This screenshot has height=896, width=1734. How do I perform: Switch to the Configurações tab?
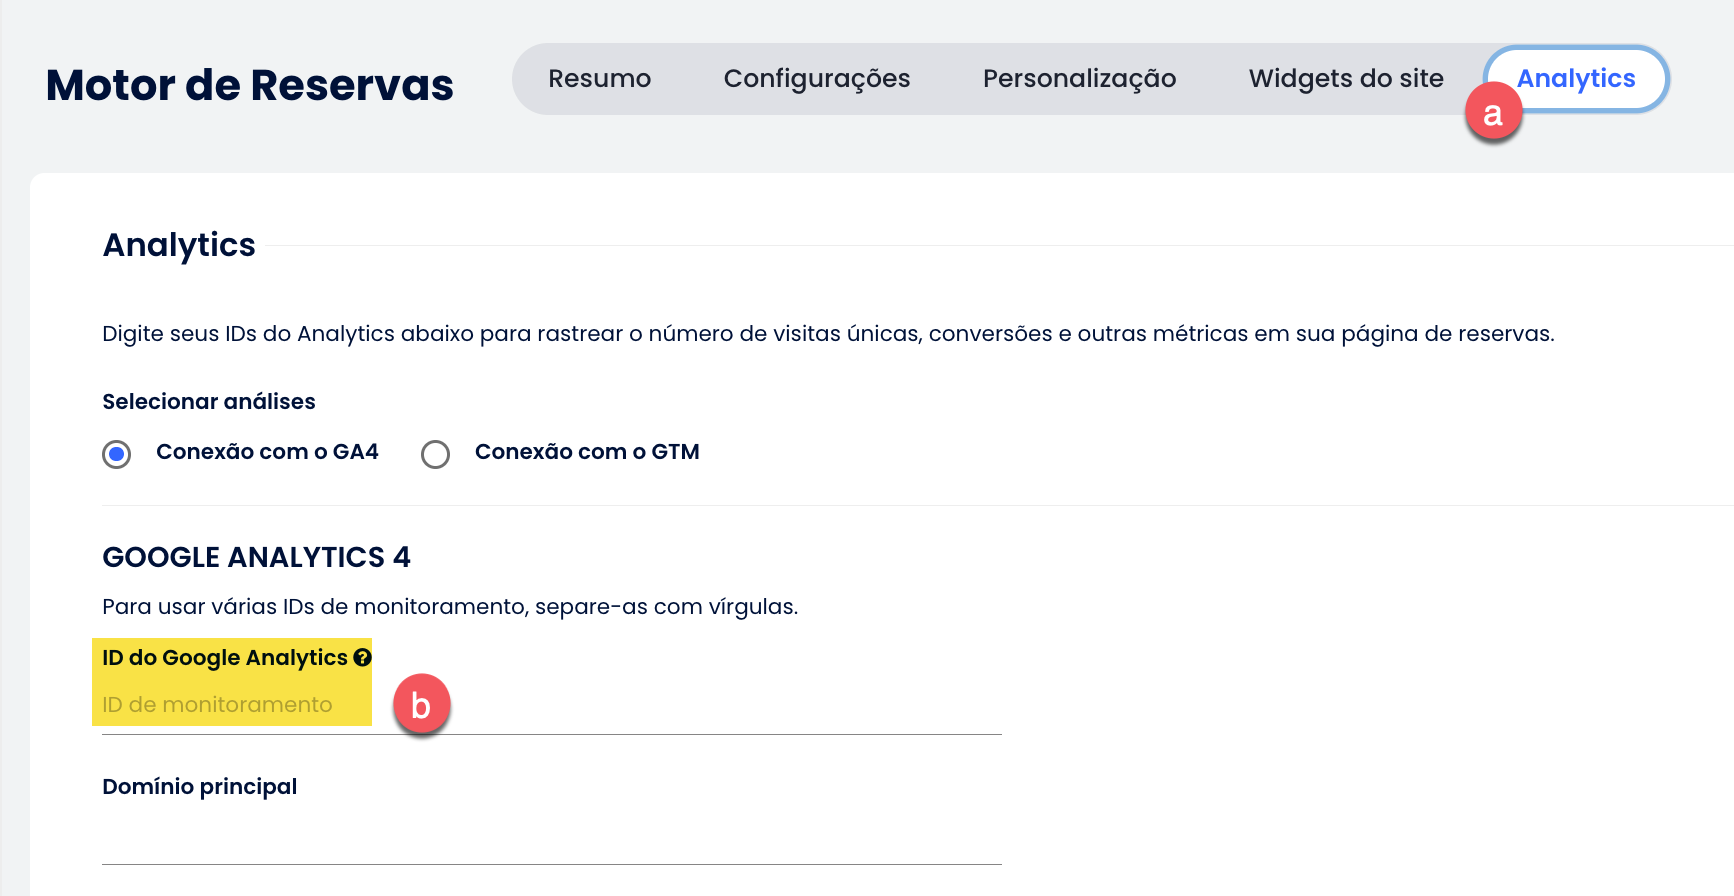(817, 78)
